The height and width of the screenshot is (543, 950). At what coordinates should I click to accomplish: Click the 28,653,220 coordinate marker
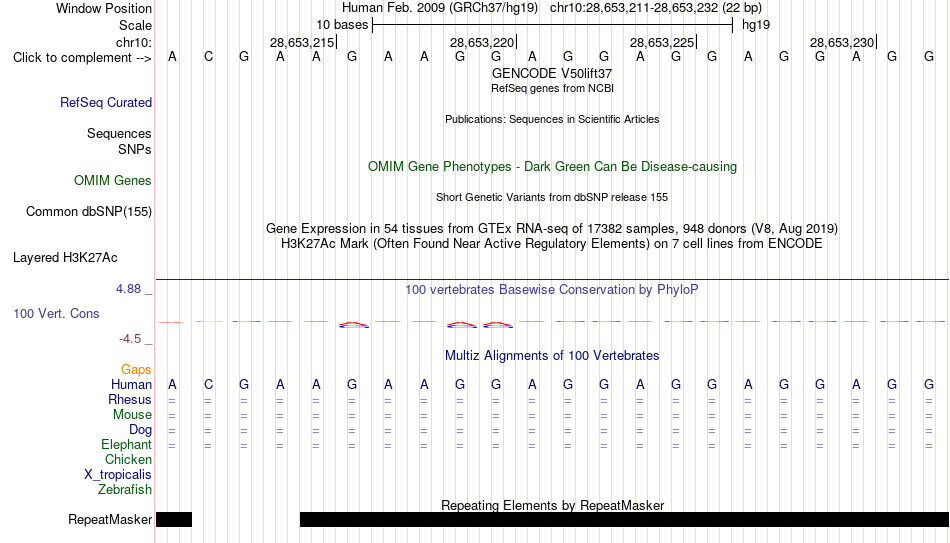(482, 42)
